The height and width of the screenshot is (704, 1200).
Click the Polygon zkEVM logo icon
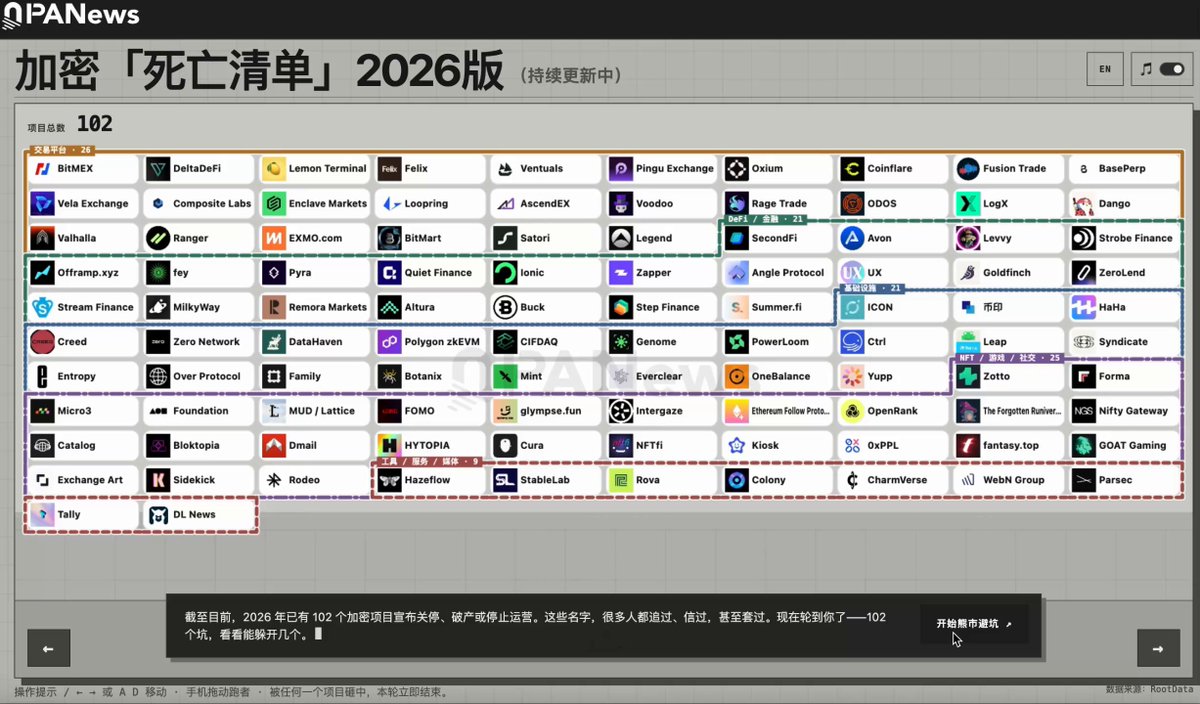(x=390, y=342)
